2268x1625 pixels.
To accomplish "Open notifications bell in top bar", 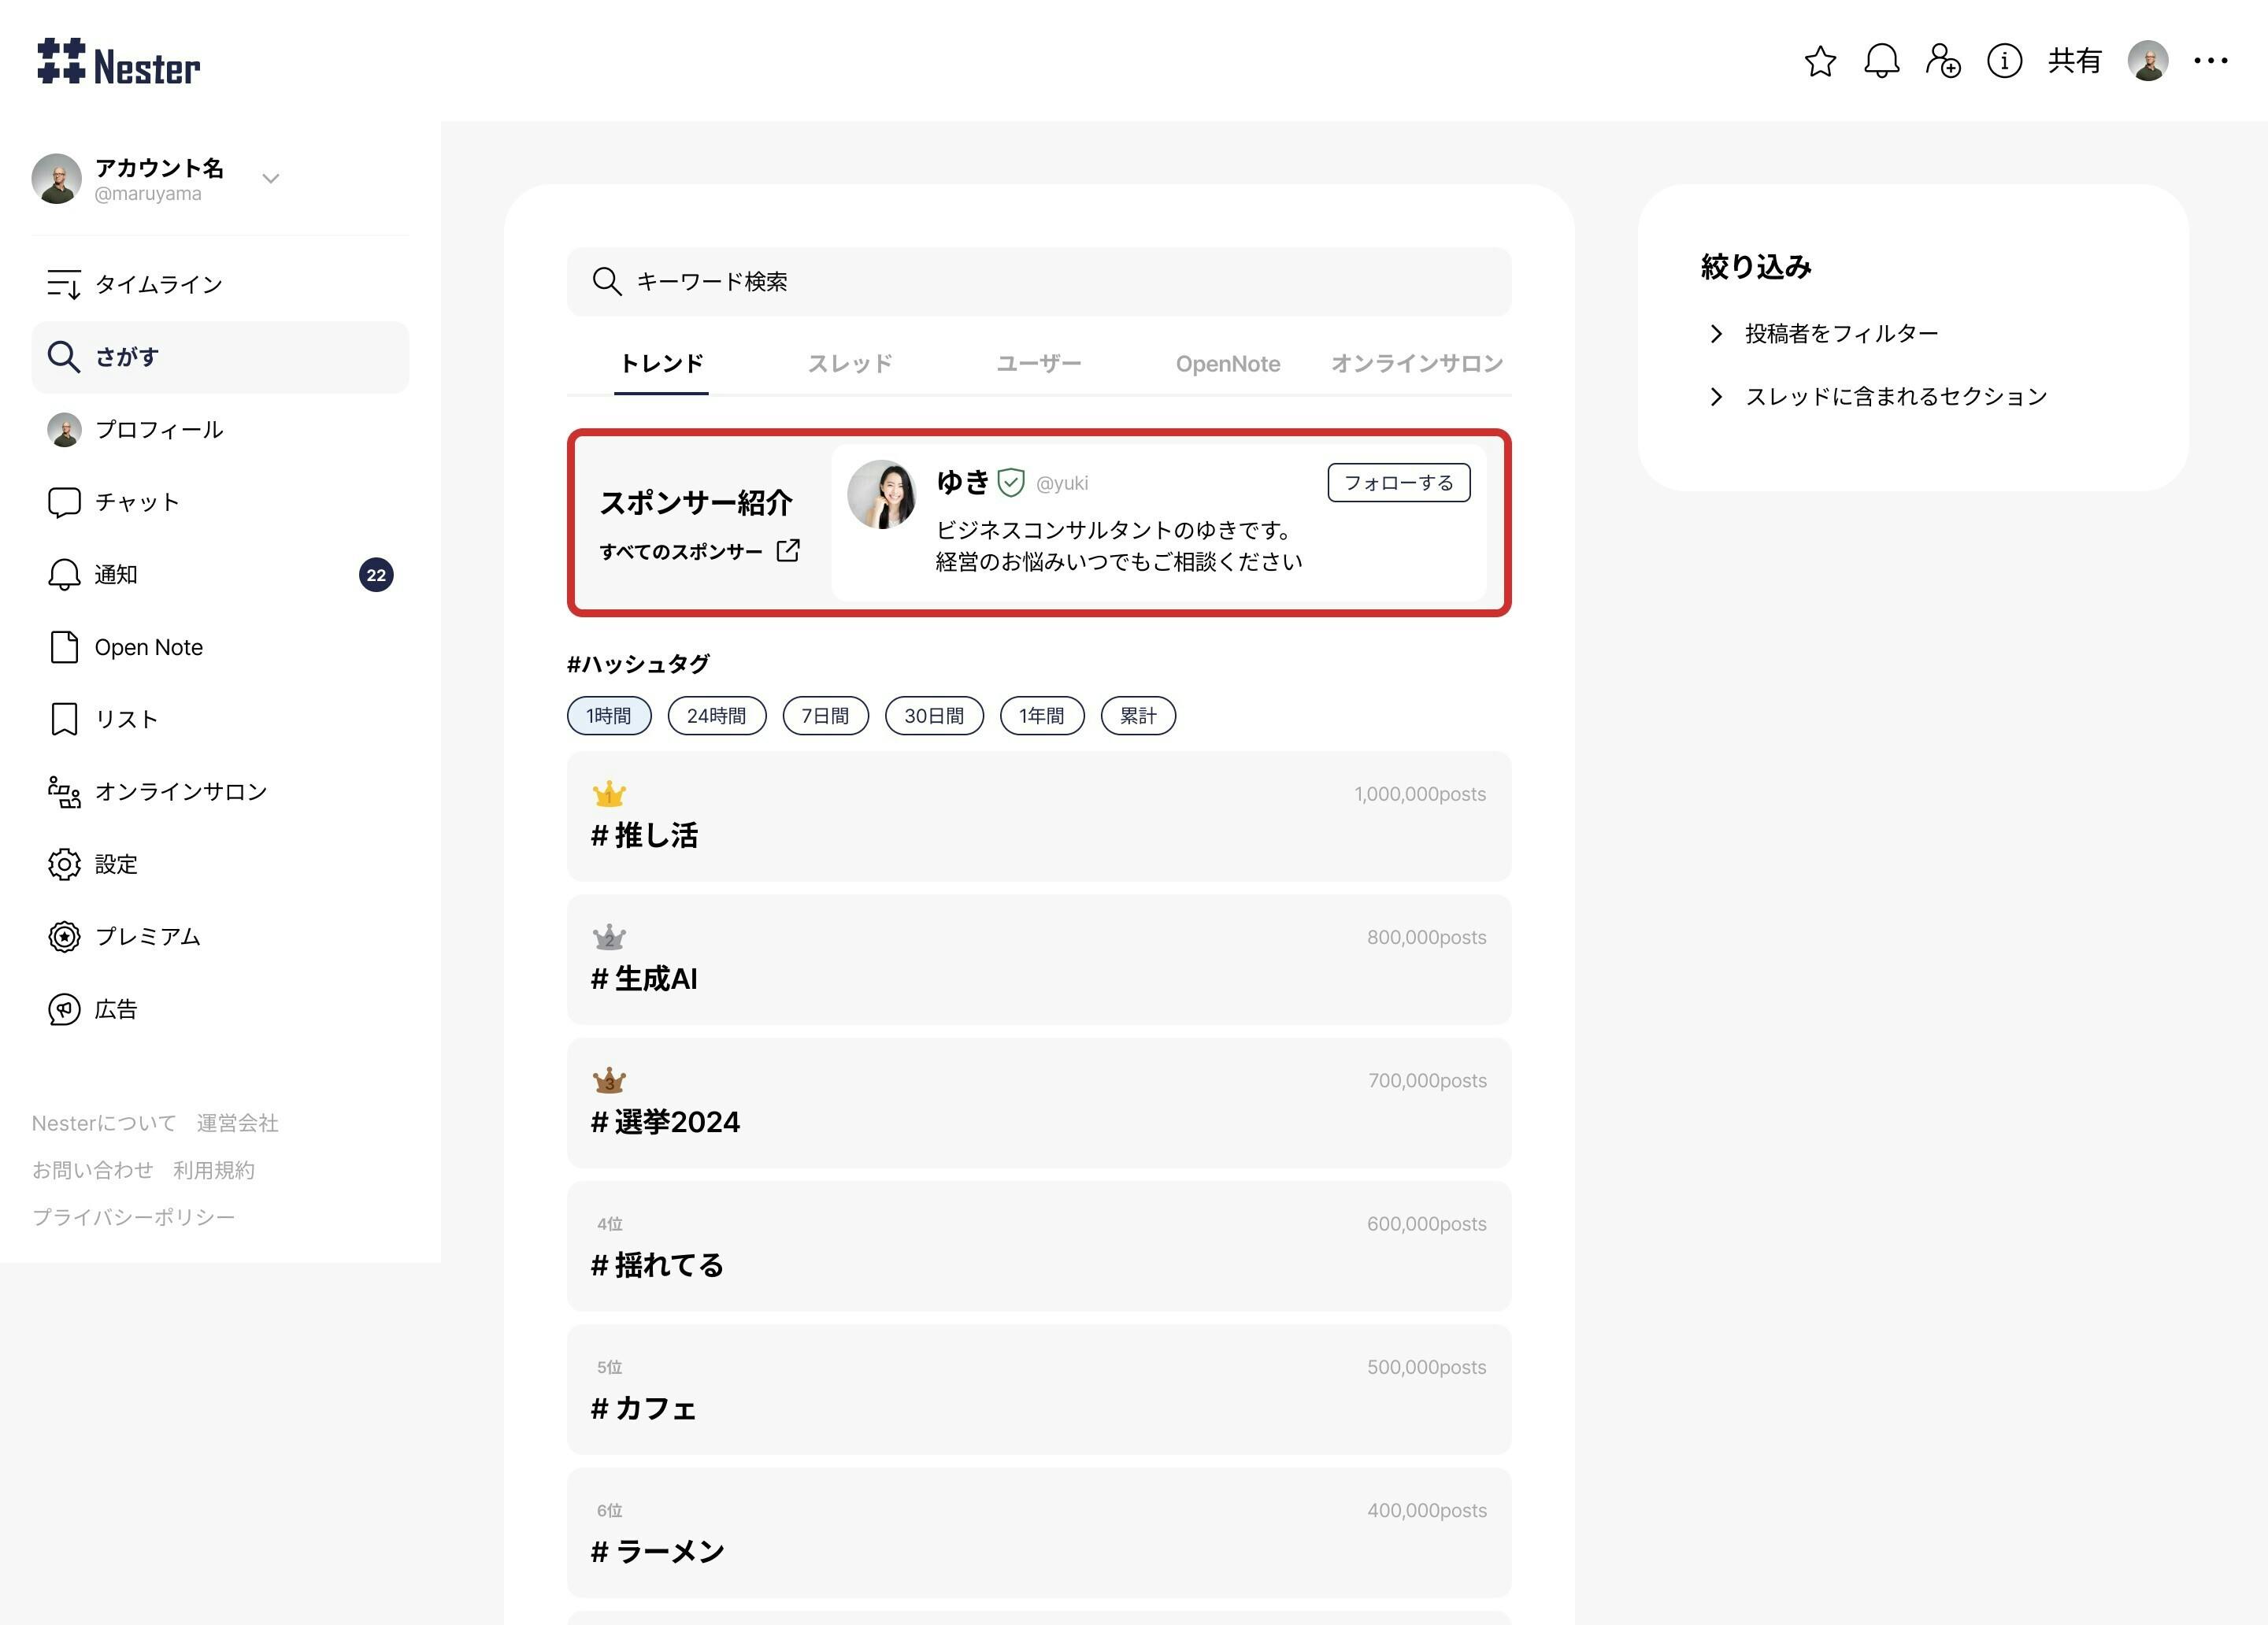I will click(x=1881, y=61).
